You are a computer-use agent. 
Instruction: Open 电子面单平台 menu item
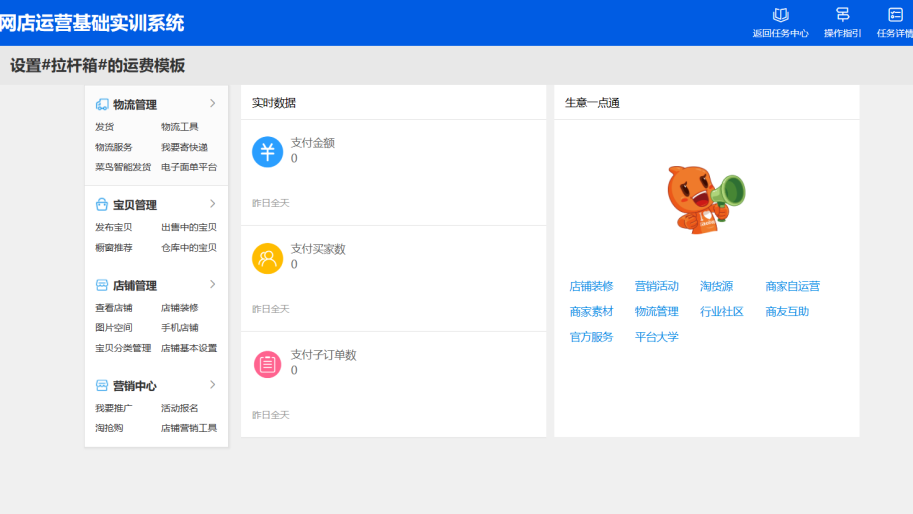pos(189,167)
